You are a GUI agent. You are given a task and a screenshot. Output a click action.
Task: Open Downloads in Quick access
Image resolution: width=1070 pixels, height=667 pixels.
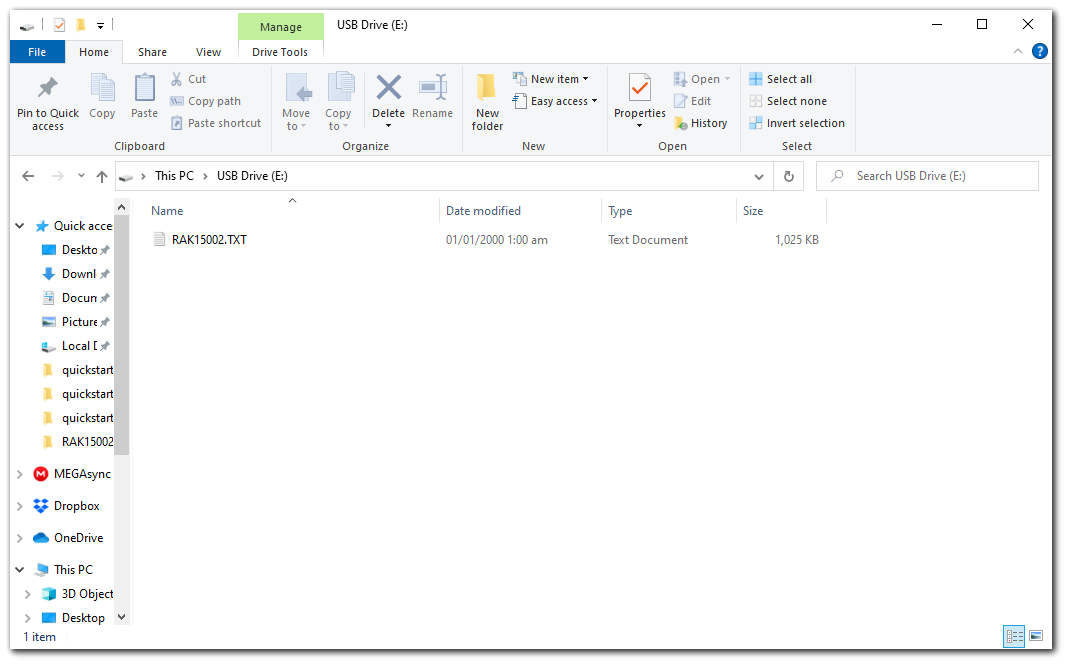pos(76,274)
